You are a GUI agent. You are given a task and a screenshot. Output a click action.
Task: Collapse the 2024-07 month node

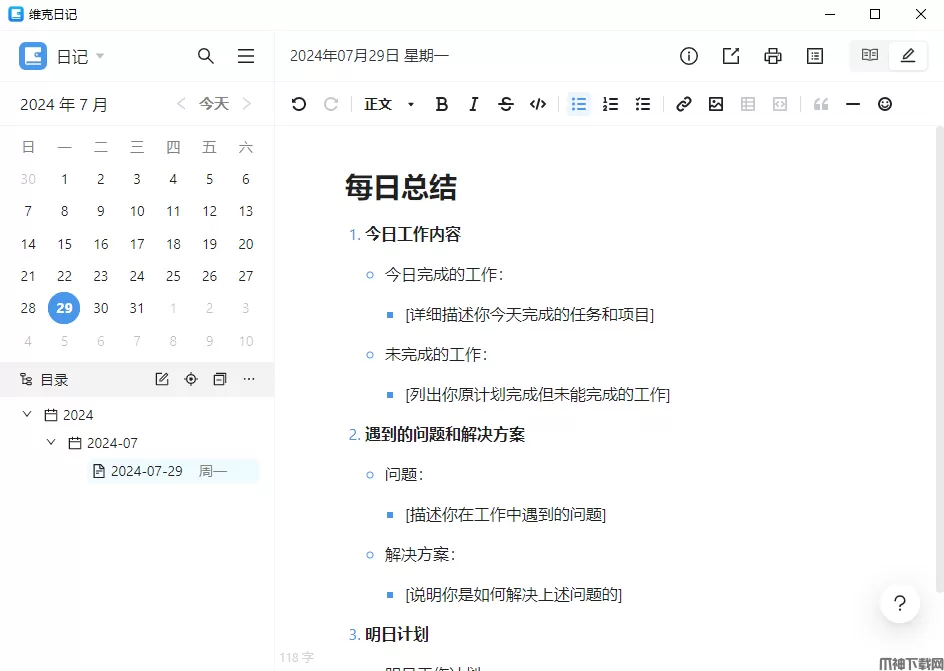coord(51,443)
